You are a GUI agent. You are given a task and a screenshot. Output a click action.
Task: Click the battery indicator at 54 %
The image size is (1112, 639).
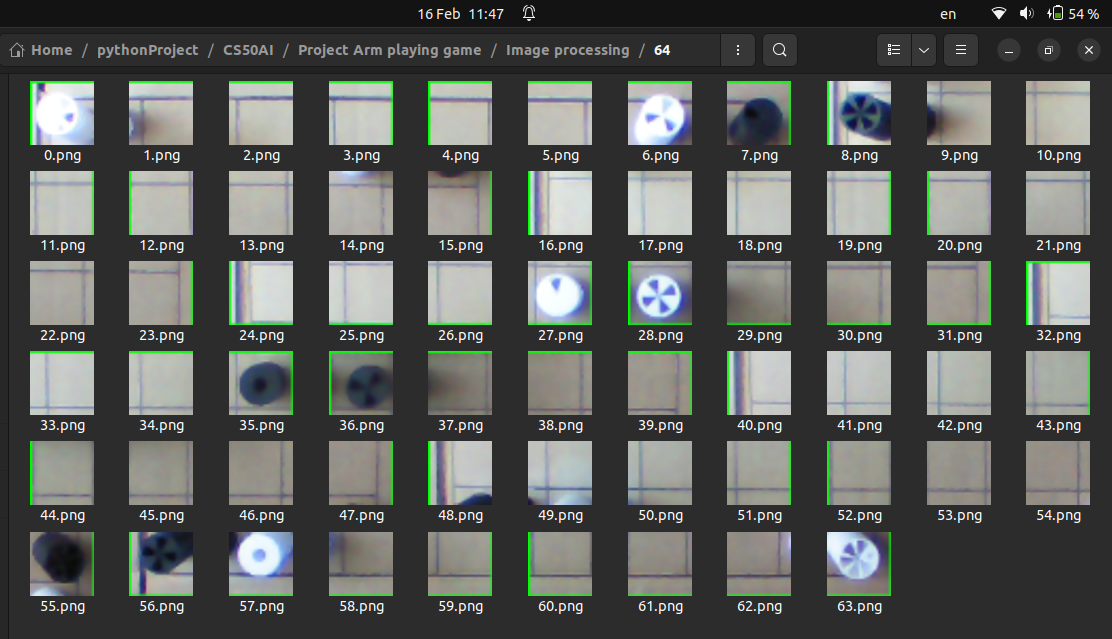tap(1073, 13)
